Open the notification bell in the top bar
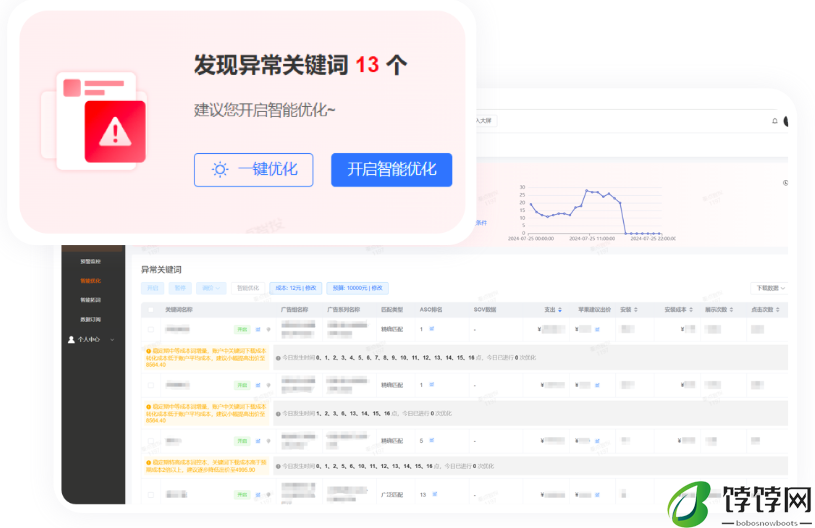 pos(774,121)
